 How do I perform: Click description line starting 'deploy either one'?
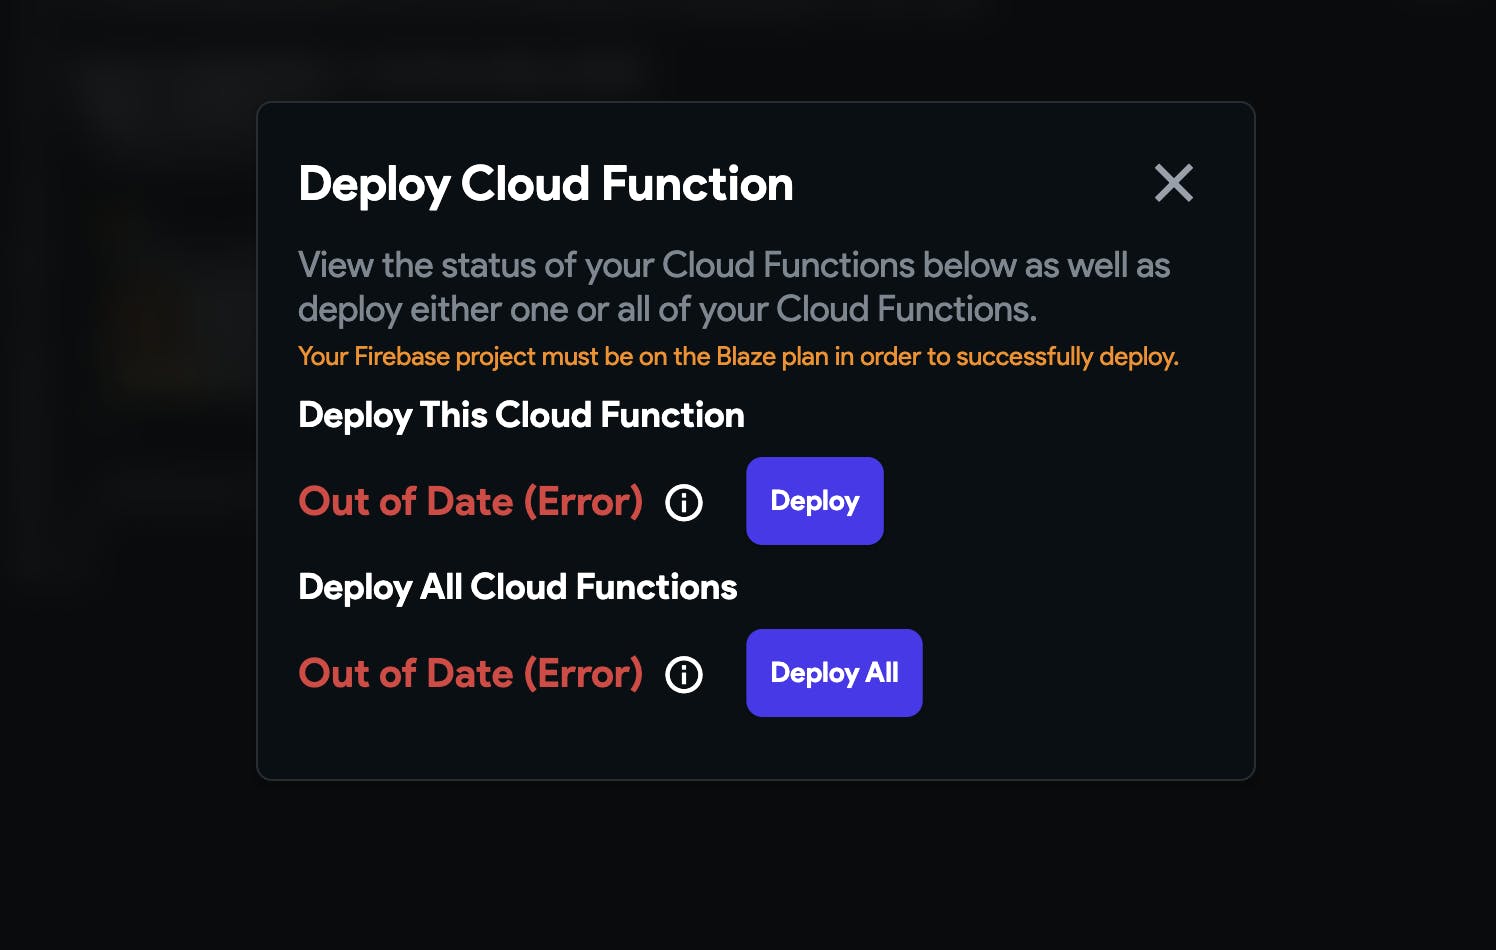667,310
